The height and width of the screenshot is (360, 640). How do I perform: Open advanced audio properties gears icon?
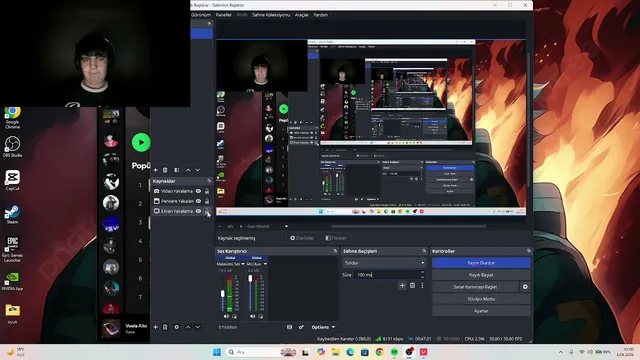[301, 327]
